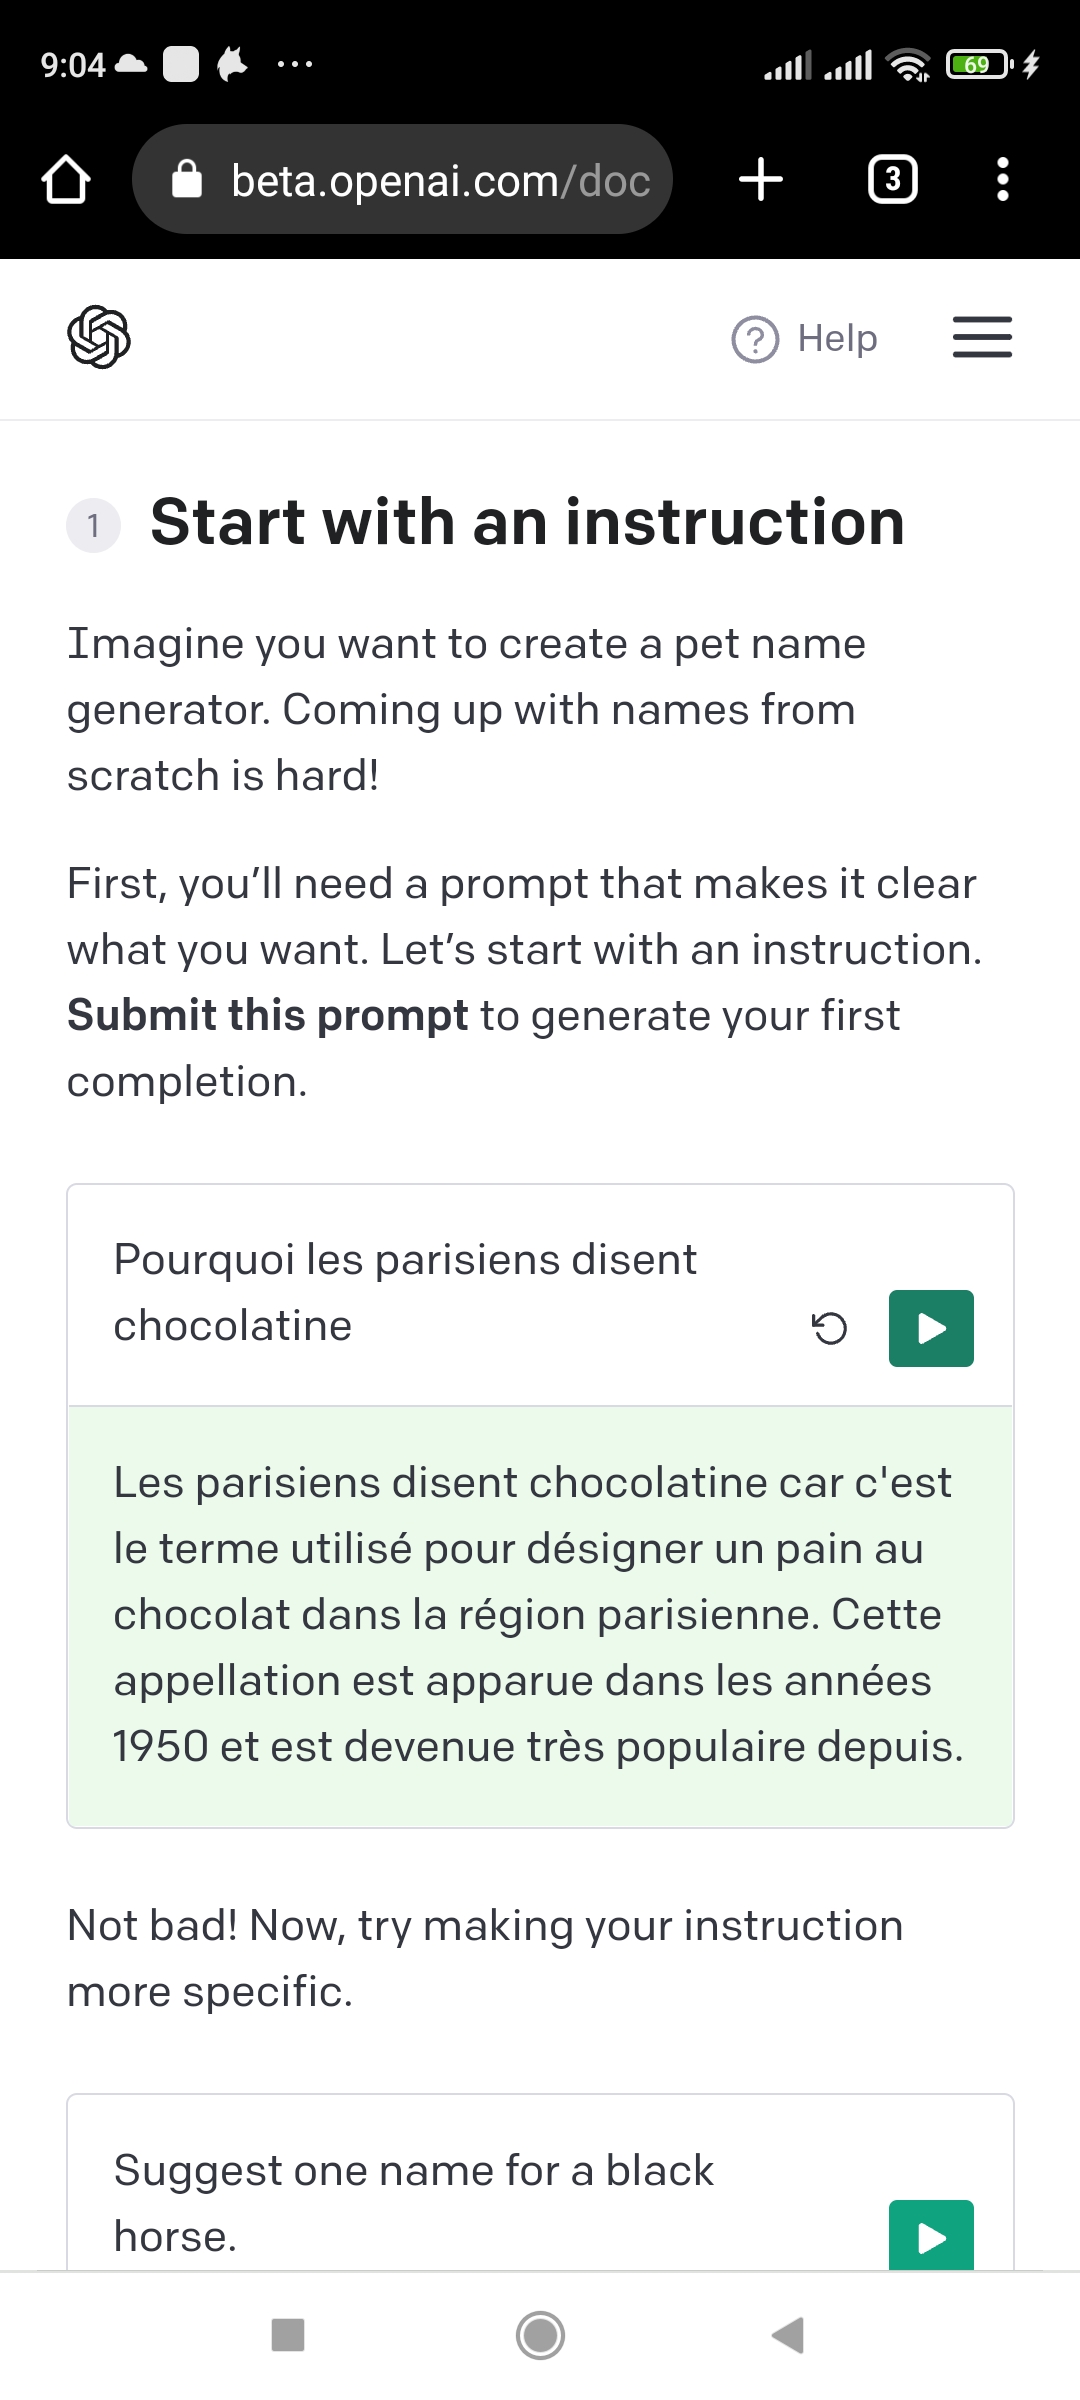Edit the "Pourquoi les parisiens" prompt text
Image resolution: width=1080 pixels, height=2400 pixels.
[x=405, y=1292]
